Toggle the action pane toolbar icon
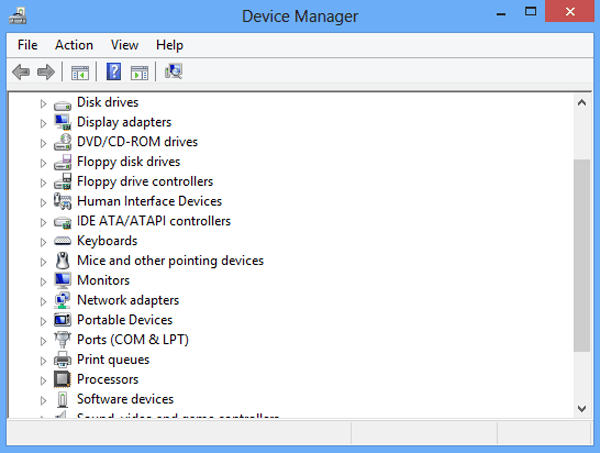 (x=139, y=72)
